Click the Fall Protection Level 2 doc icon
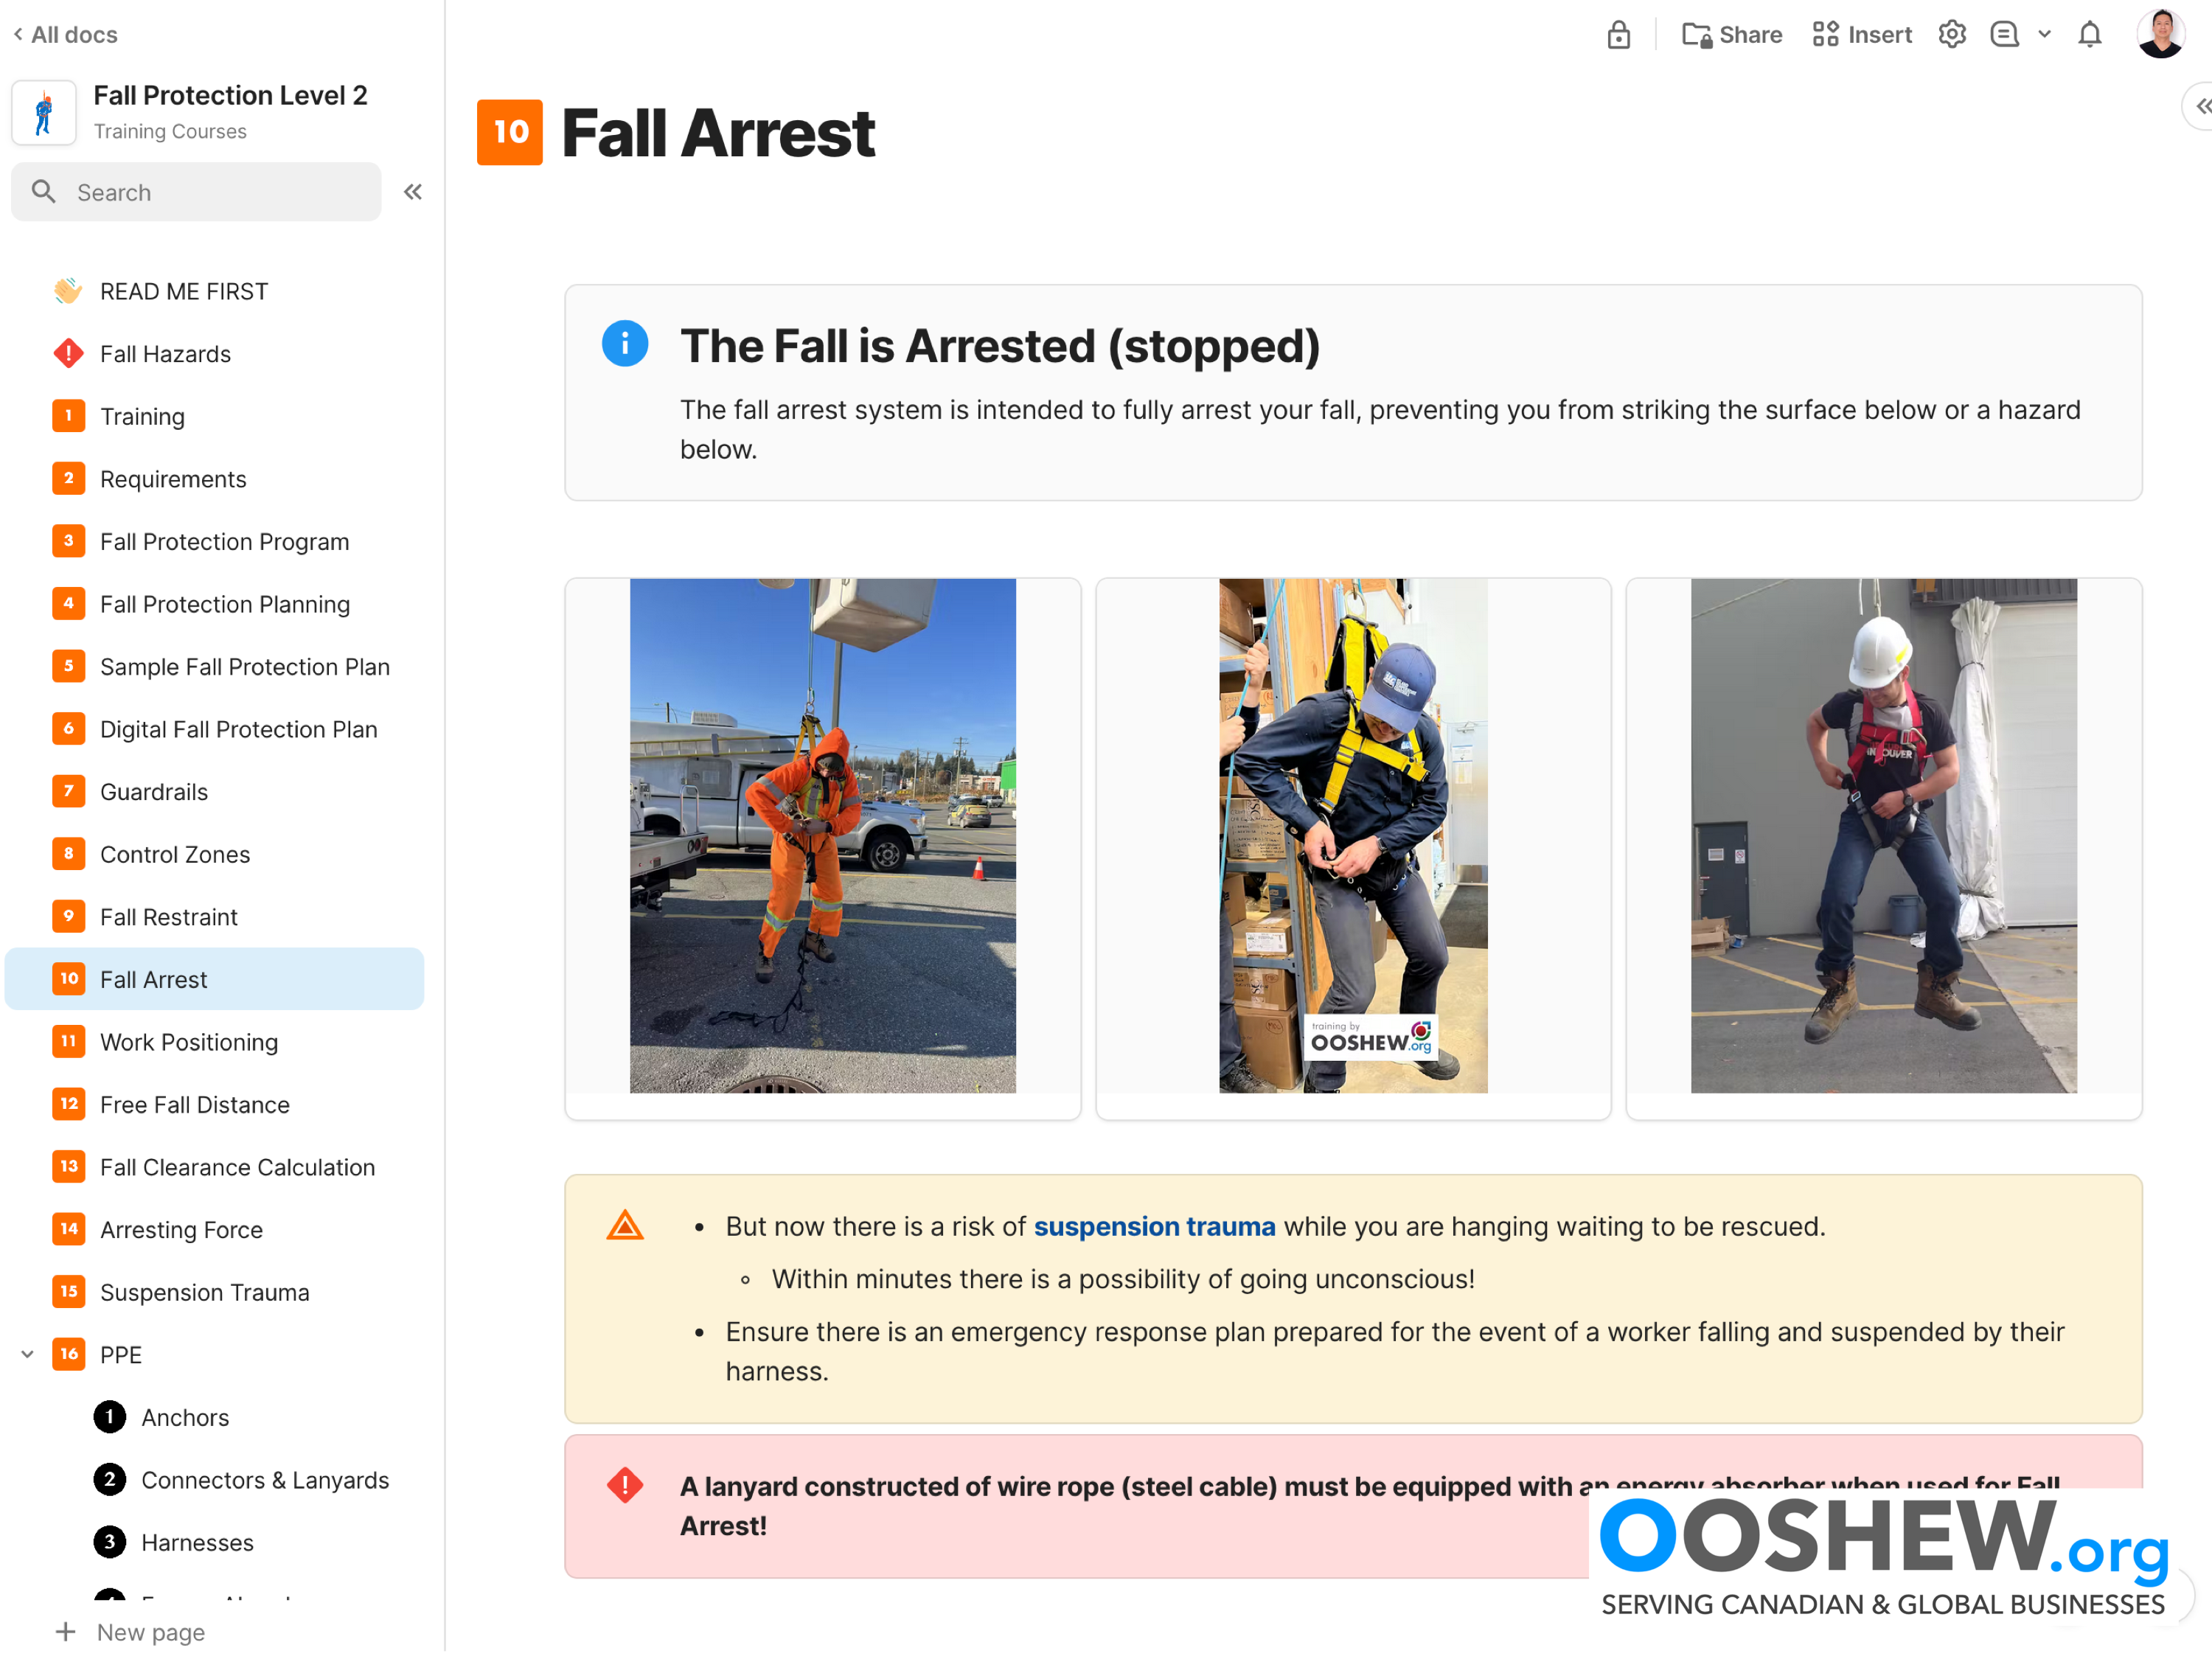 (x=44, y=112)
